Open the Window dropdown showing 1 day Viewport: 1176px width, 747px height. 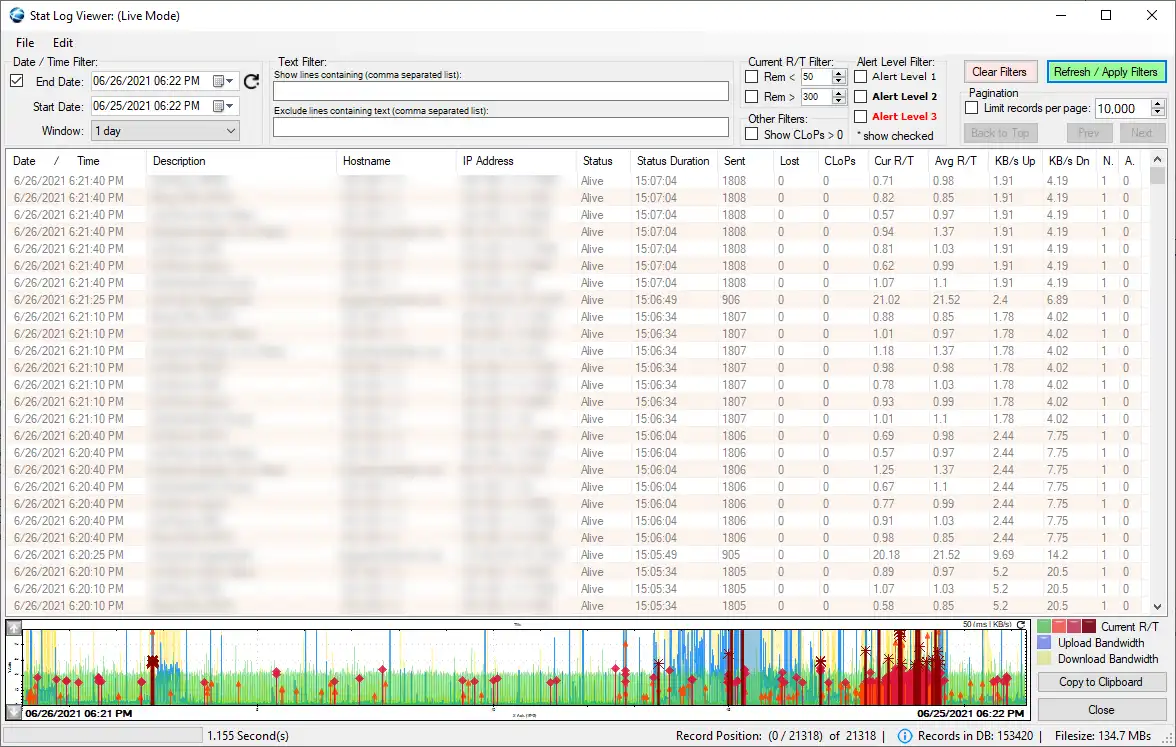pos(165,130)
